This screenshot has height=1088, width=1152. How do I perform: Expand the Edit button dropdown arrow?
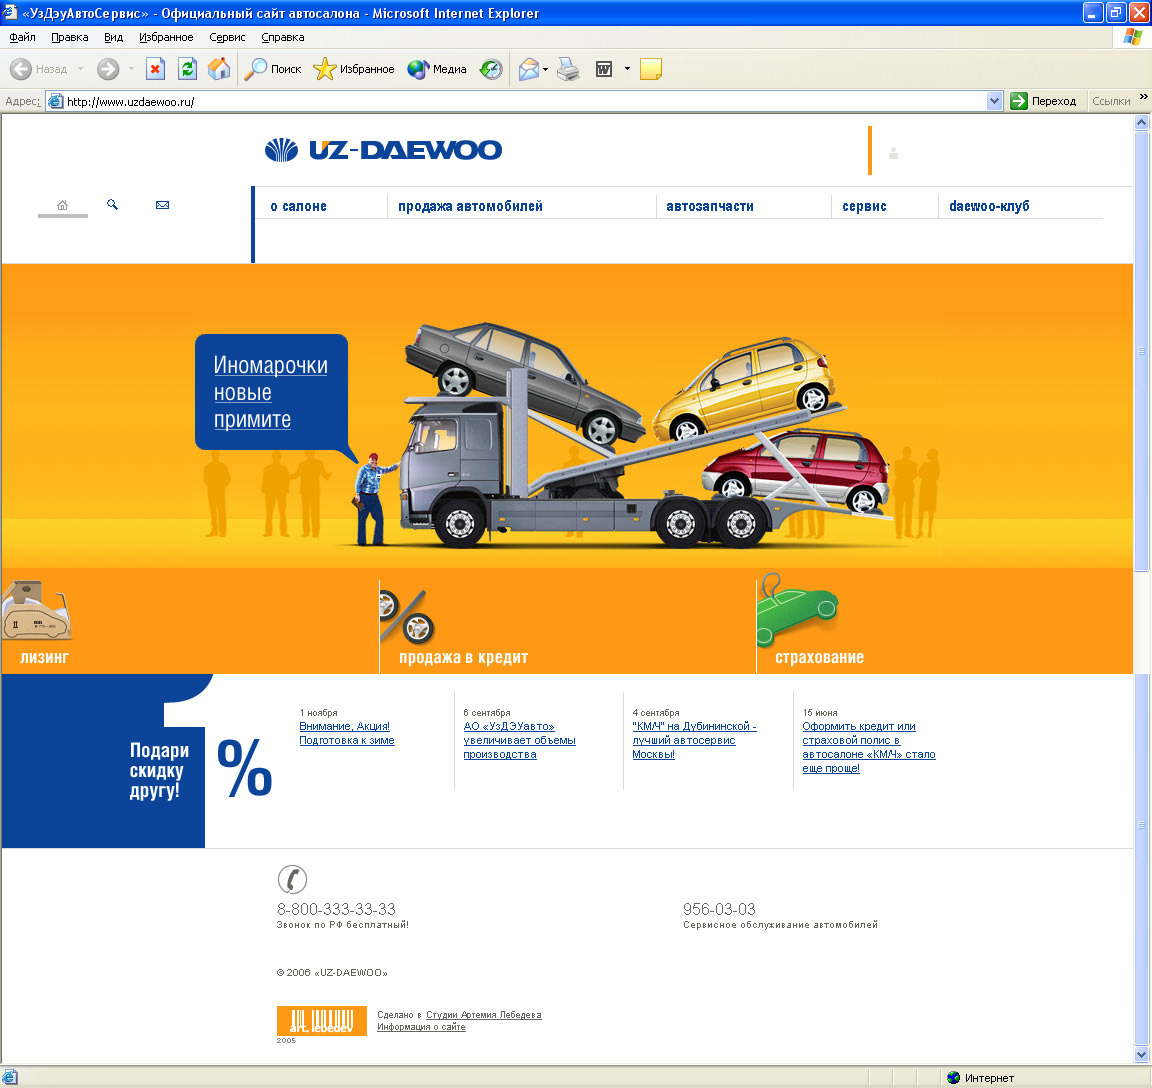pos(627,69)
